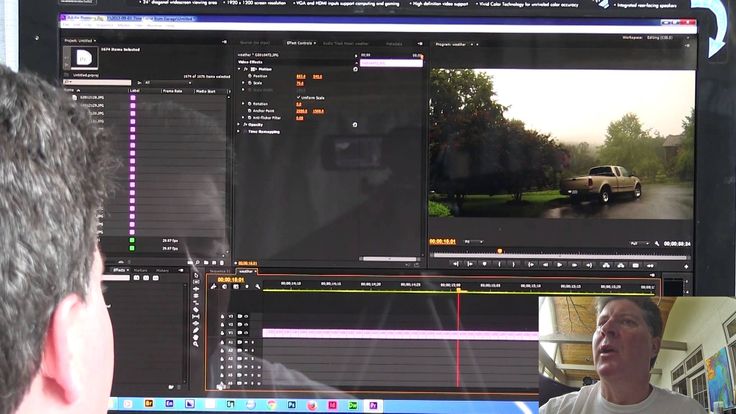Reset the Opacity effect
The image size is (736, 414).
click(355, 124)
